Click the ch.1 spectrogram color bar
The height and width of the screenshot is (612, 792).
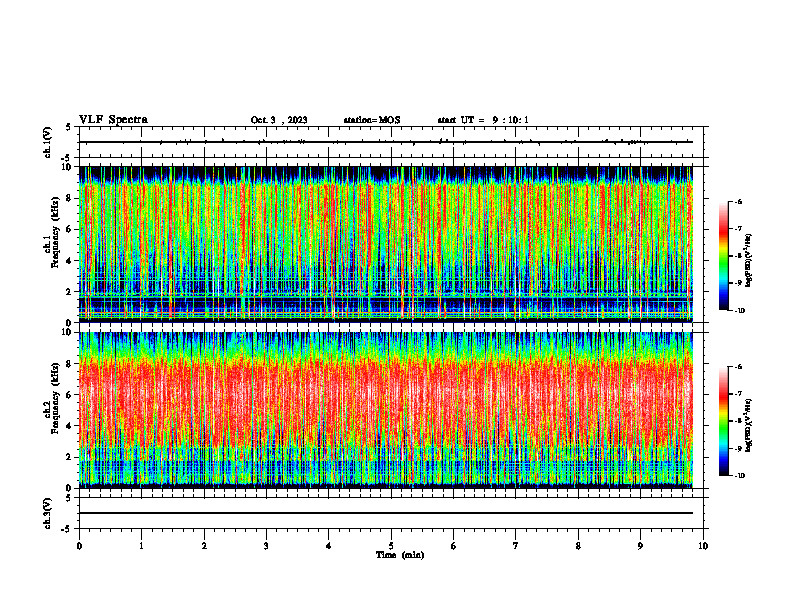(724, 256)
